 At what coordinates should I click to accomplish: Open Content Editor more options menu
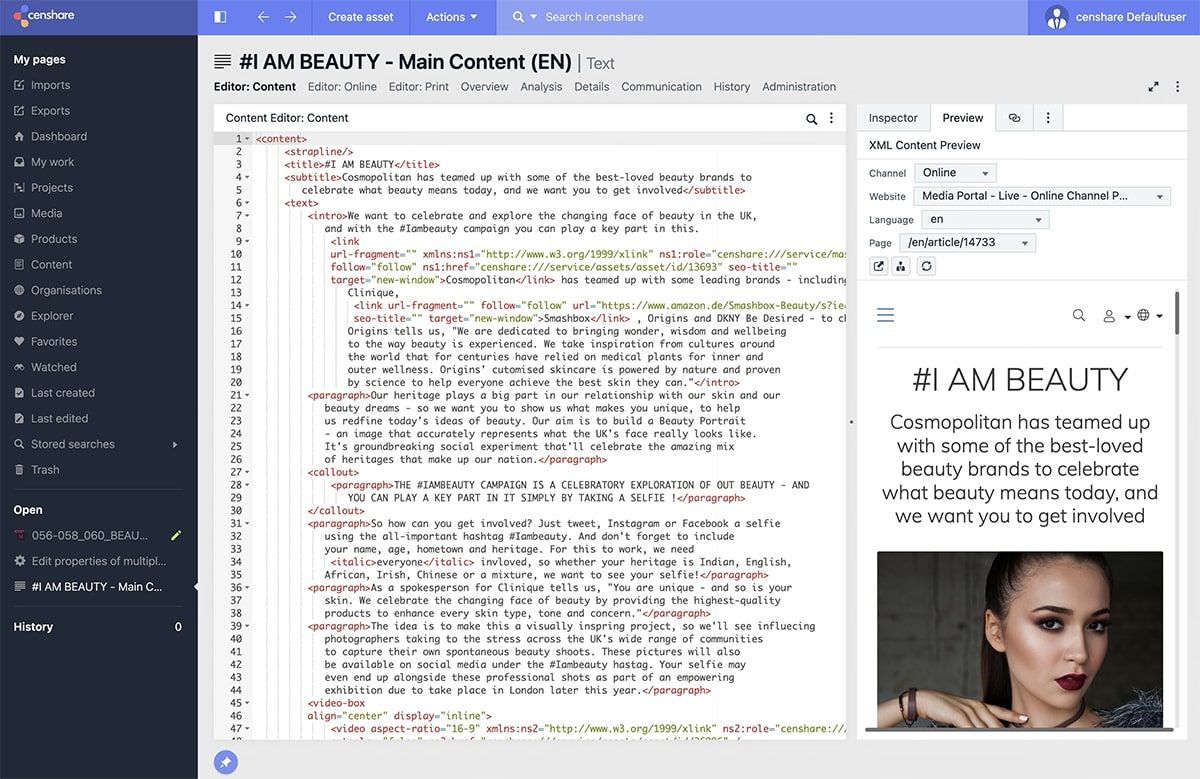[x=831, y=118]
